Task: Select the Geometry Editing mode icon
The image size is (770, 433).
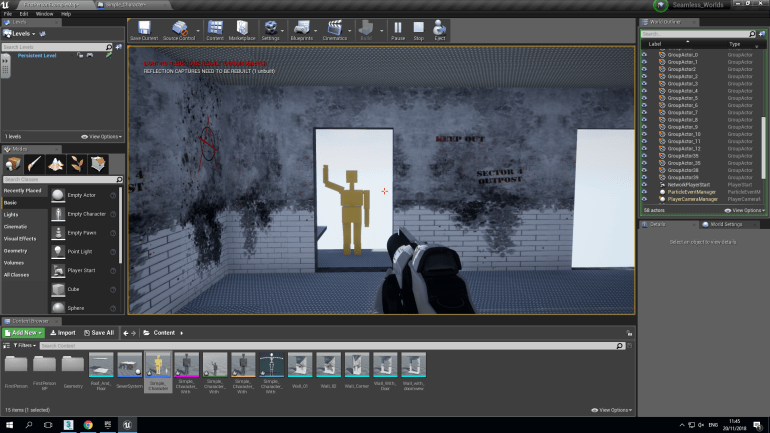Action: 98,164
